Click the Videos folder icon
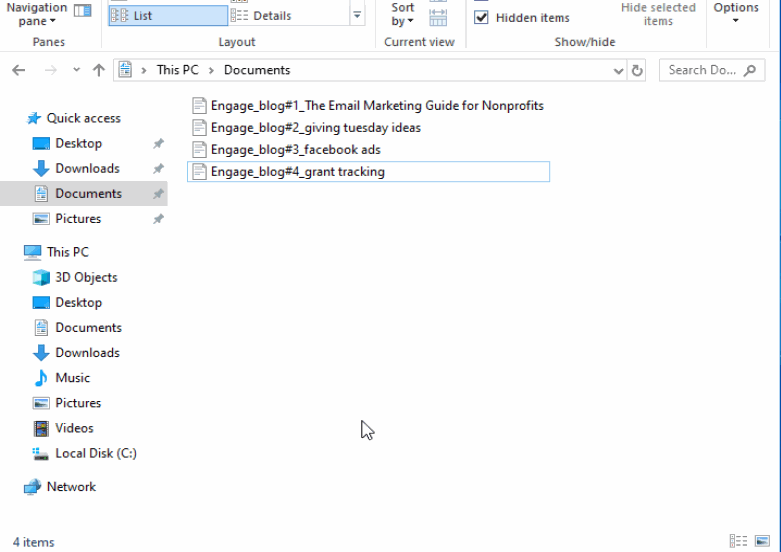The height and width of the screenshot is (552, 781). (x=41, y=428)
